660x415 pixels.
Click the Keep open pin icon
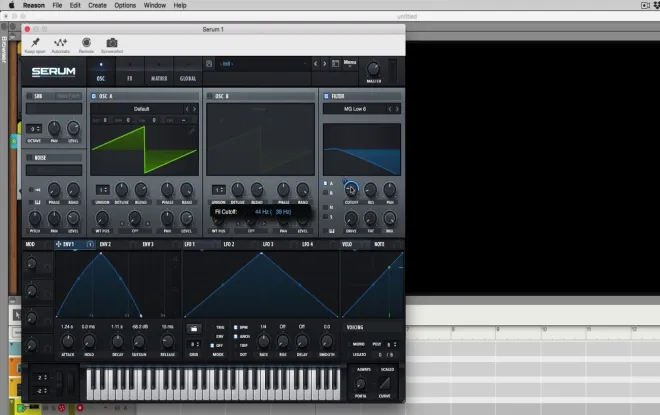[35, 43]
